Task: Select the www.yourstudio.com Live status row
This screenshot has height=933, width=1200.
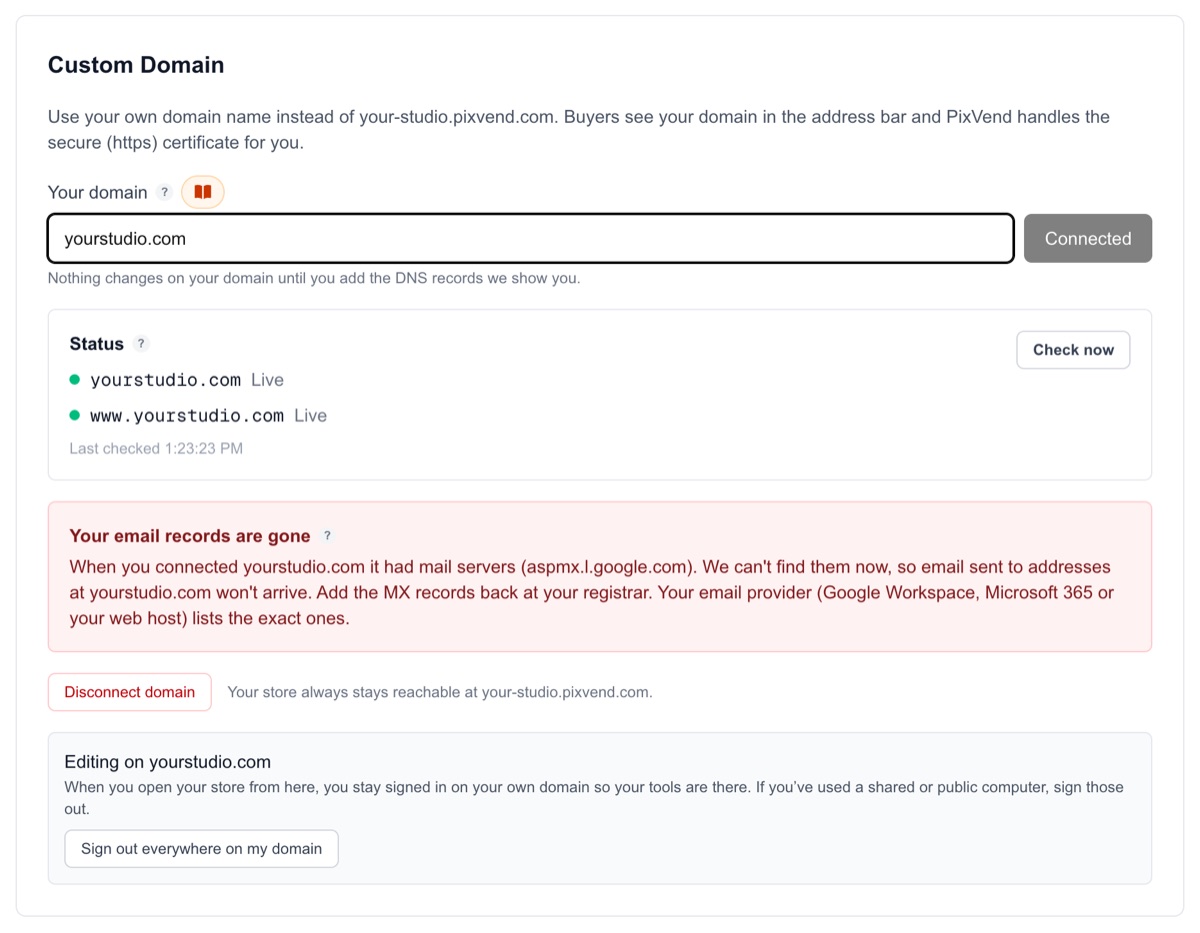Action: pos(198,416)
